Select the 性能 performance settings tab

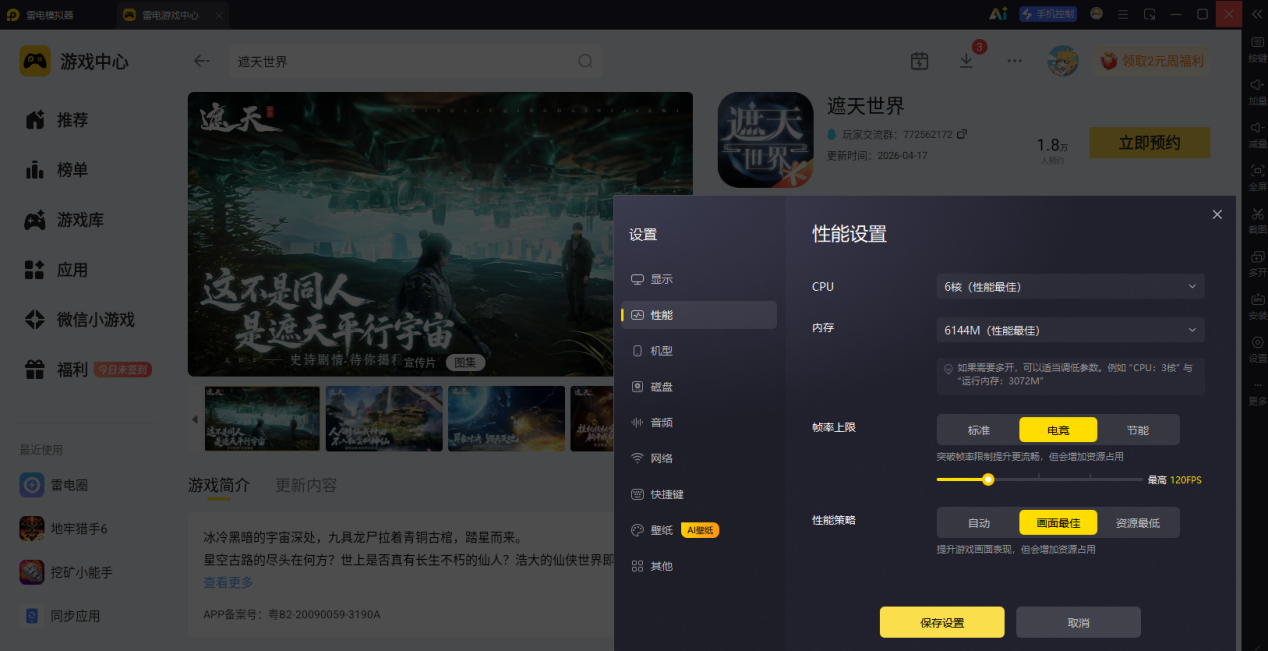698,315
